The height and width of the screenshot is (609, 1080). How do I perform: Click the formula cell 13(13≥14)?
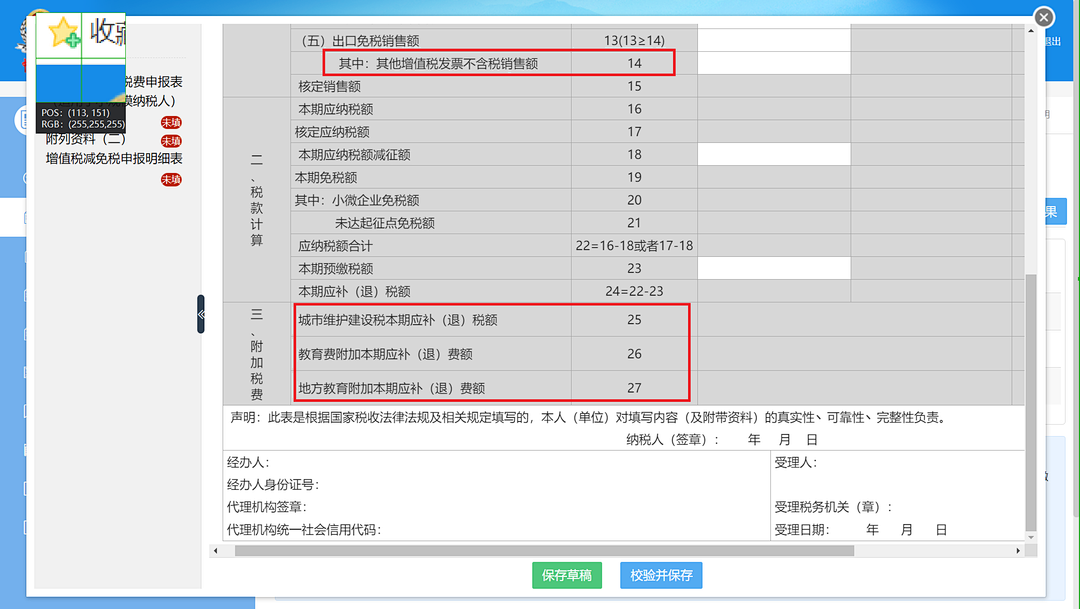click(x=634, y=41)
